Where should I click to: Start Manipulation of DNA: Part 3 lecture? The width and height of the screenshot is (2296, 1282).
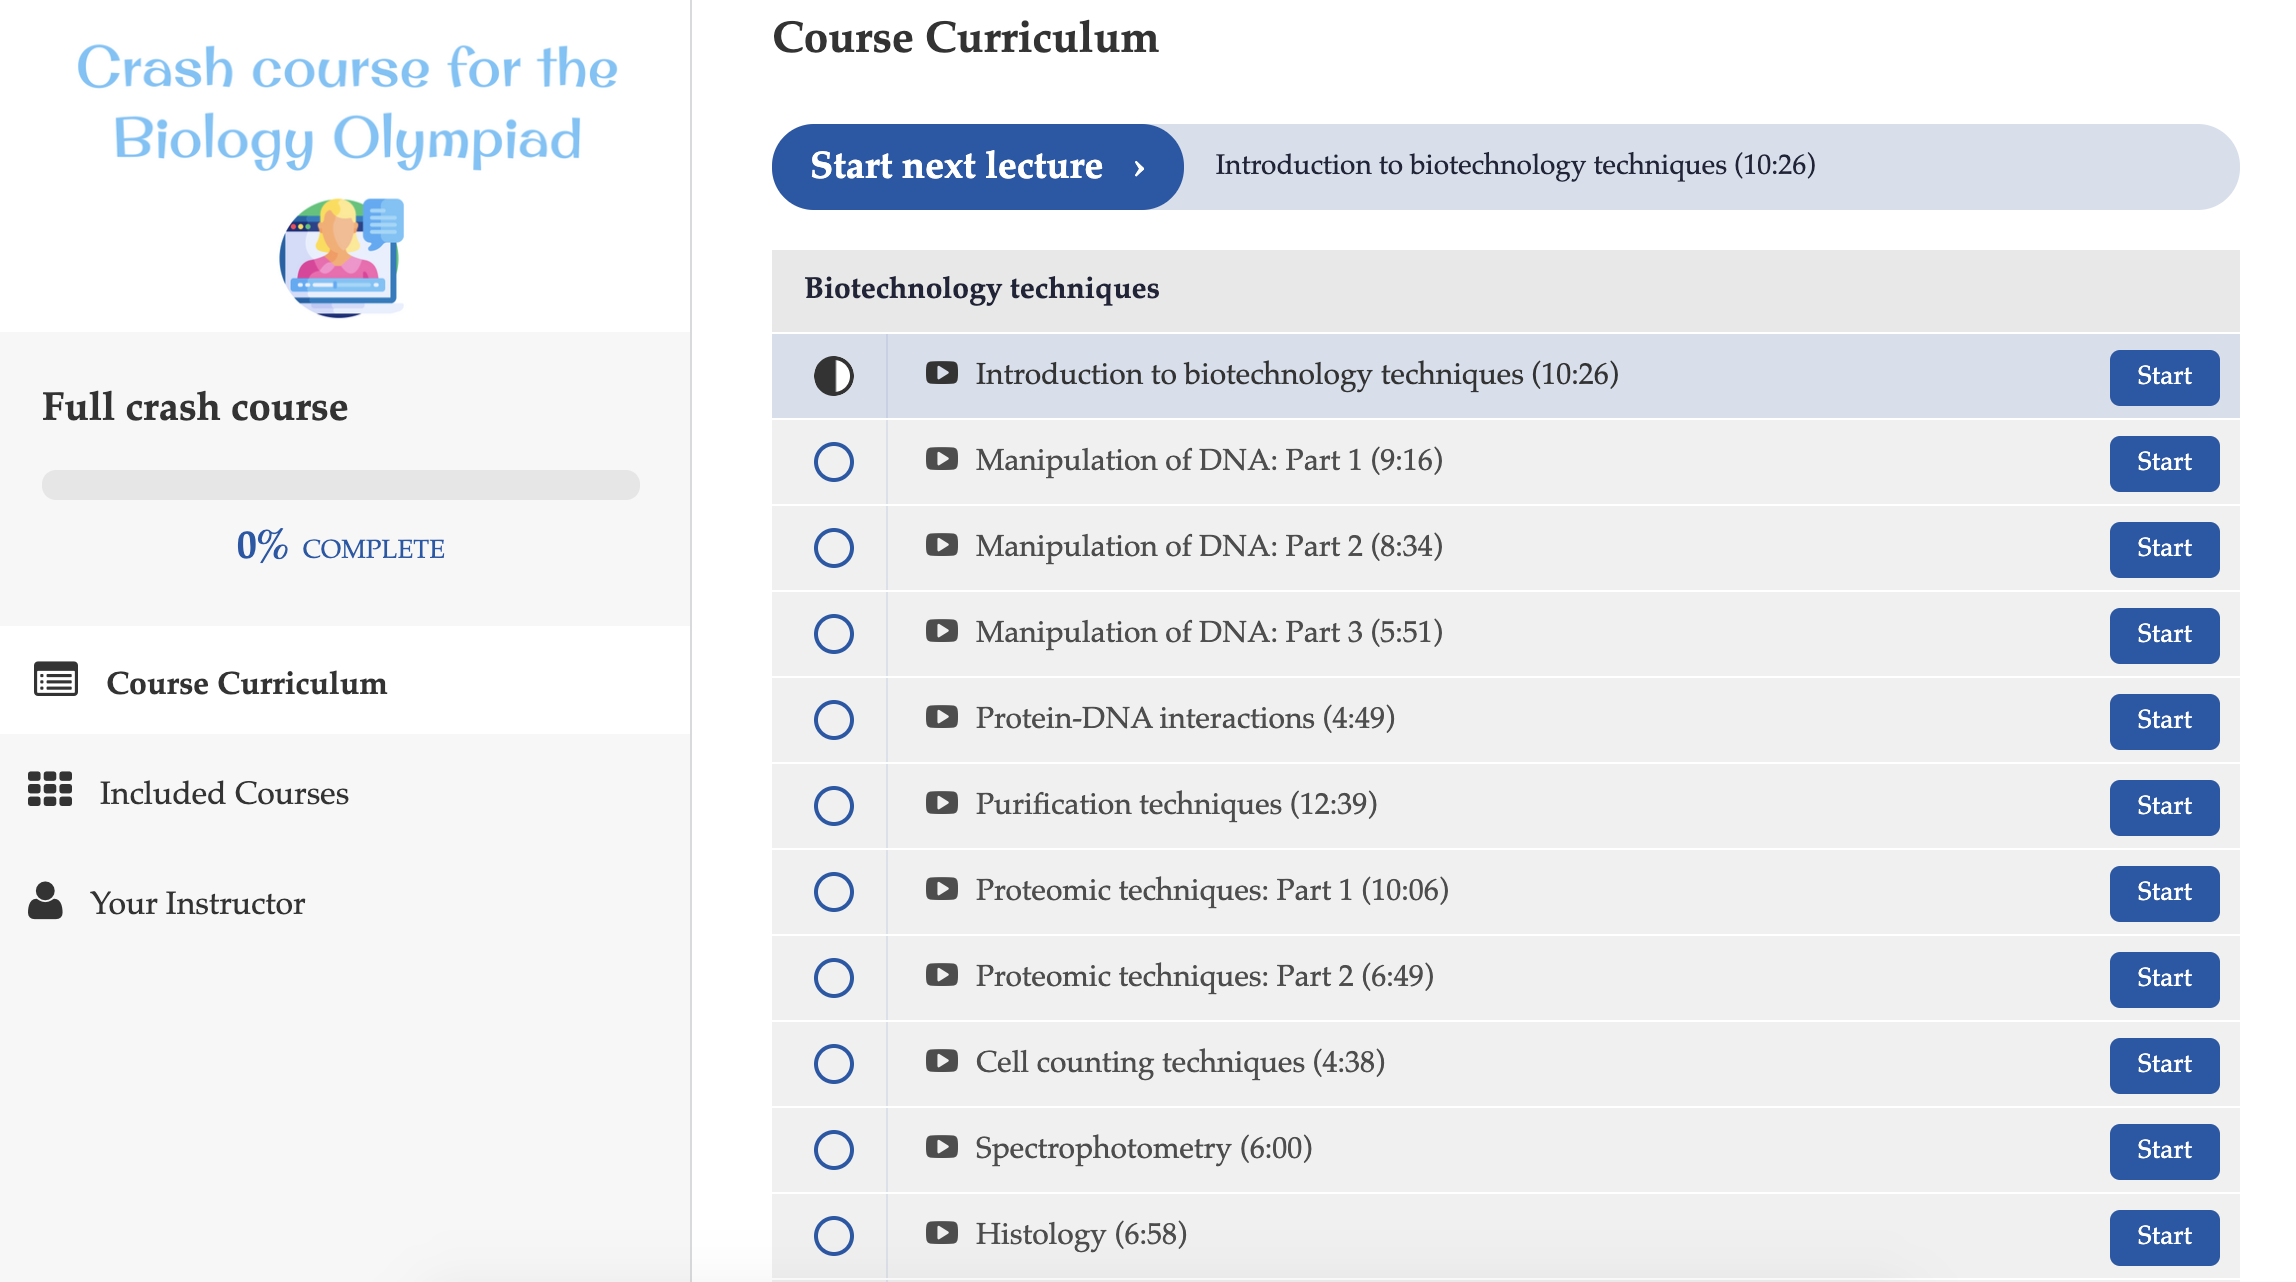(x=2164, y=635)
